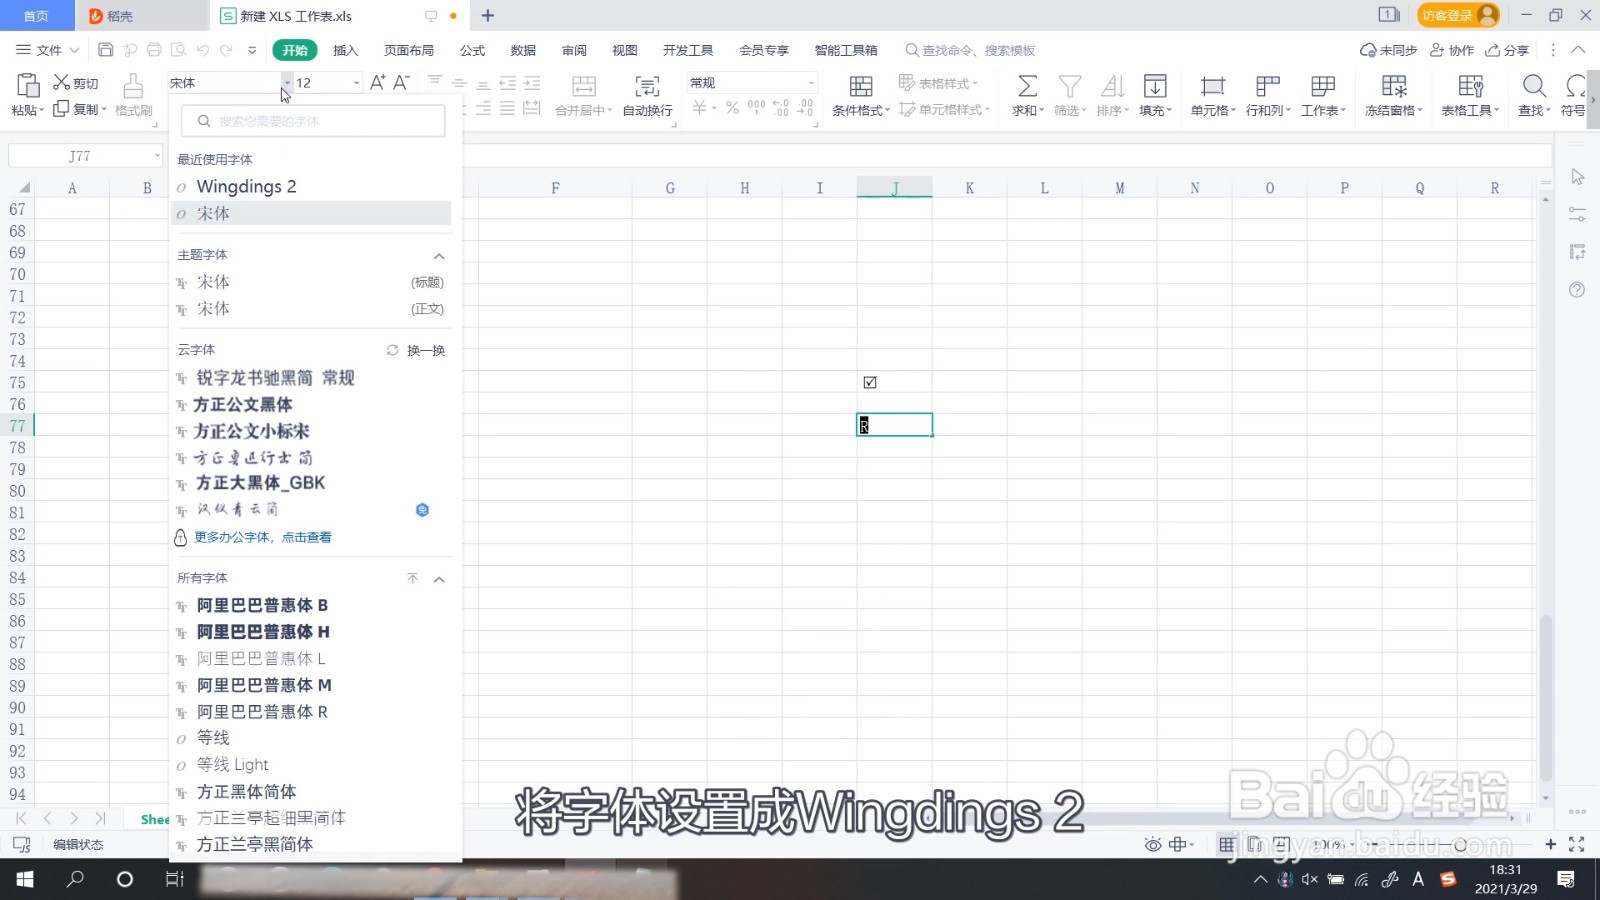Click the Rows and Columns icon
Viewport: 1600px width, 900px height.
pos(1268,86)
